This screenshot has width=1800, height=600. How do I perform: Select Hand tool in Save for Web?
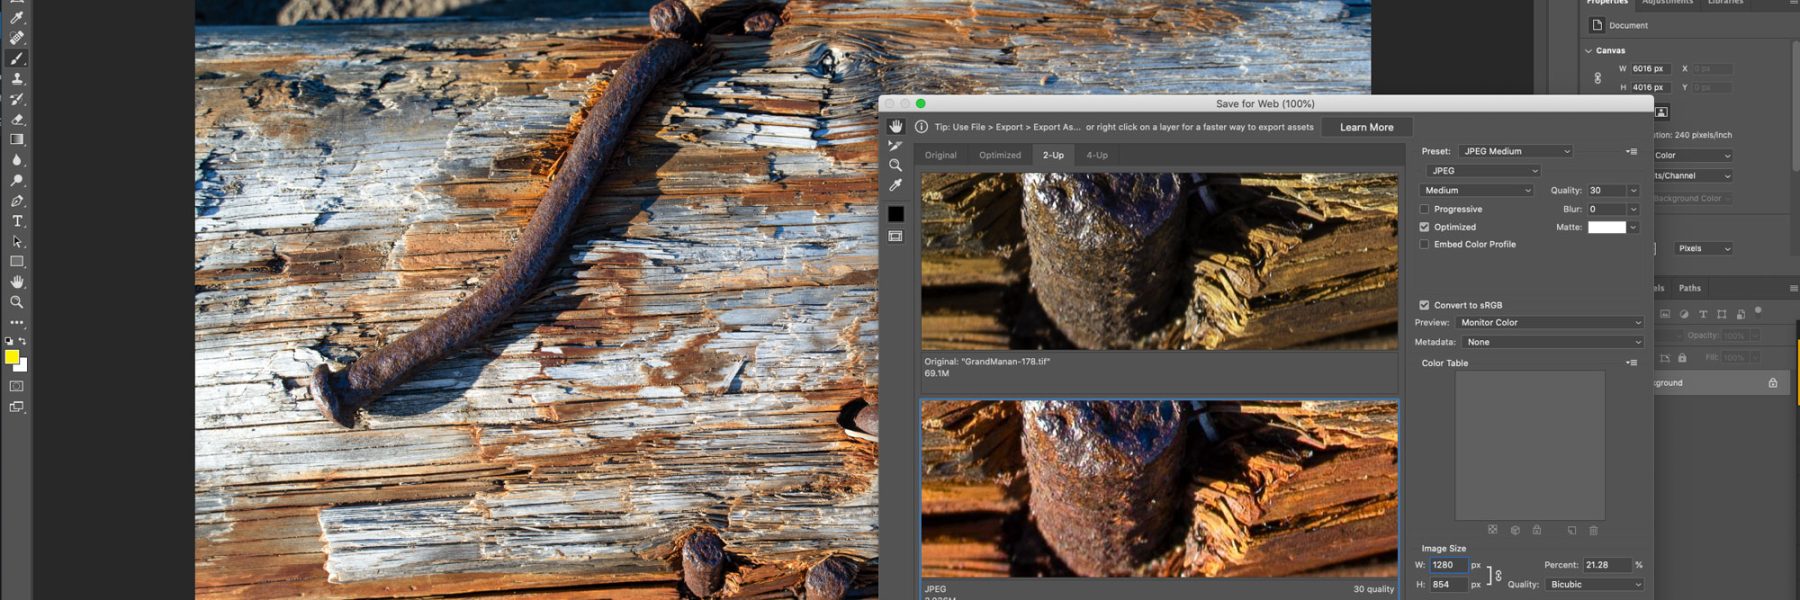895,126
